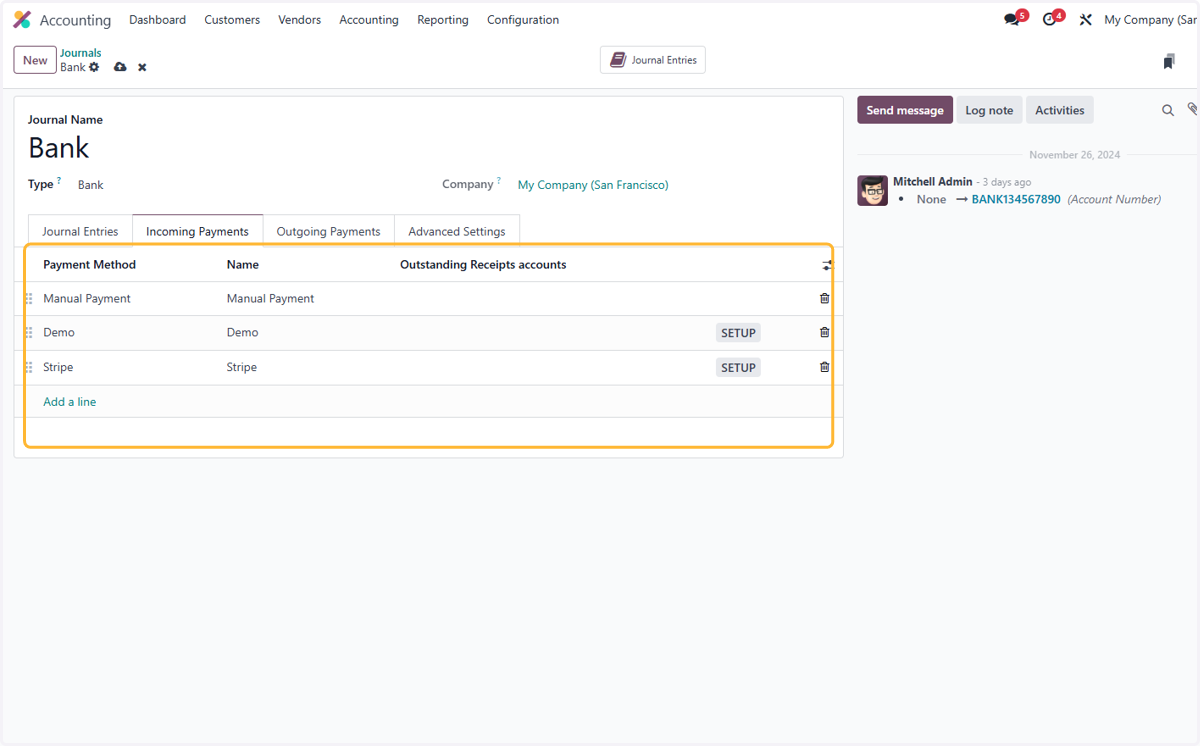Open the Reporting menu
Viewport: 1200px width, 746px height.
[442, 20]
